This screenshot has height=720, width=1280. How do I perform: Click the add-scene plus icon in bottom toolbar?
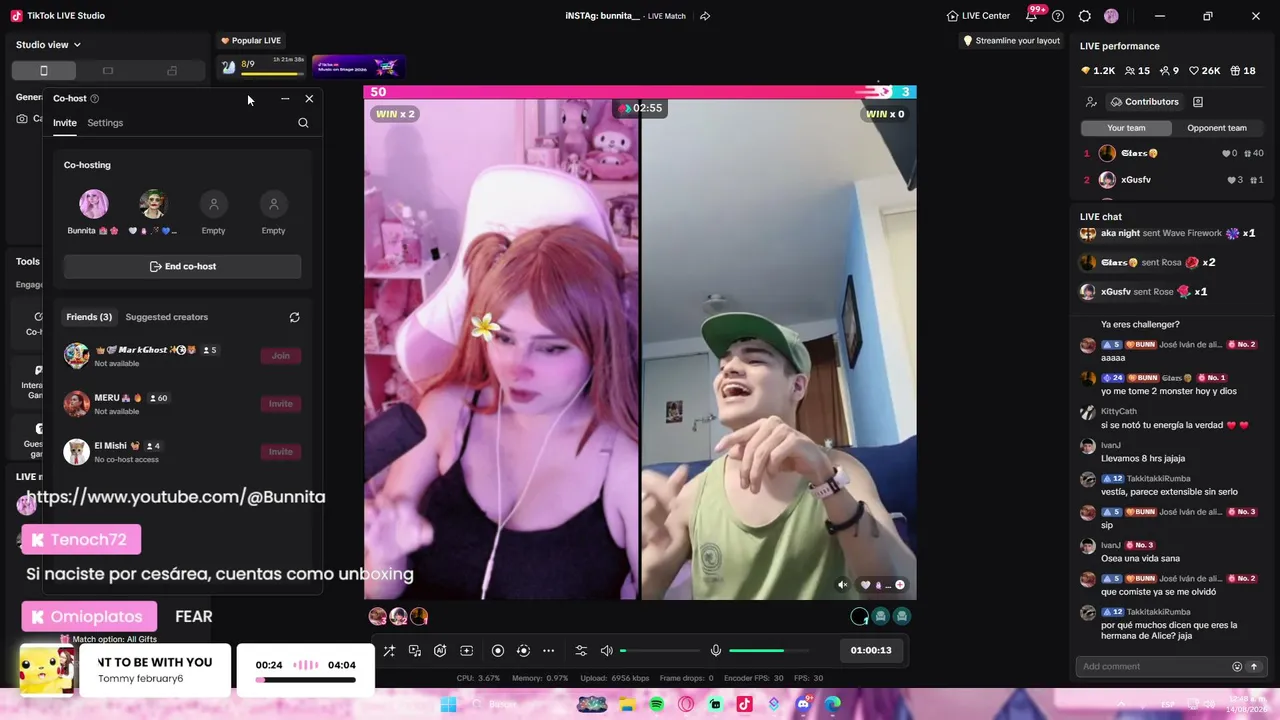(466, 651)
